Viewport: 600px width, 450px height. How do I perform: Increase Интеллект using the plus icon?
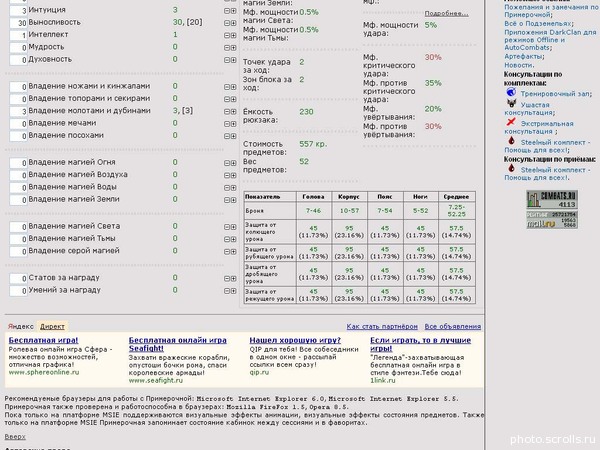coord(233,35)
